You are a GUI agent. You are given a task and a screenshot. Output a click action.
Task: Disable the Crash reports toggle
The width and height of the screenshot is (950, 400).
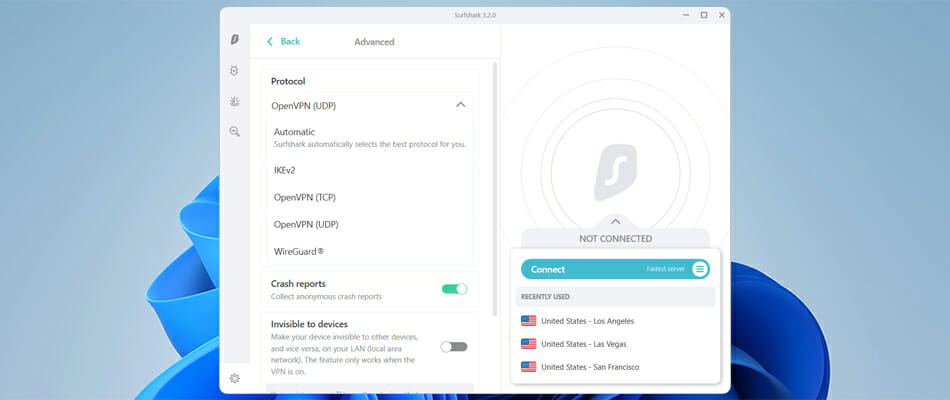pos(454,289)
